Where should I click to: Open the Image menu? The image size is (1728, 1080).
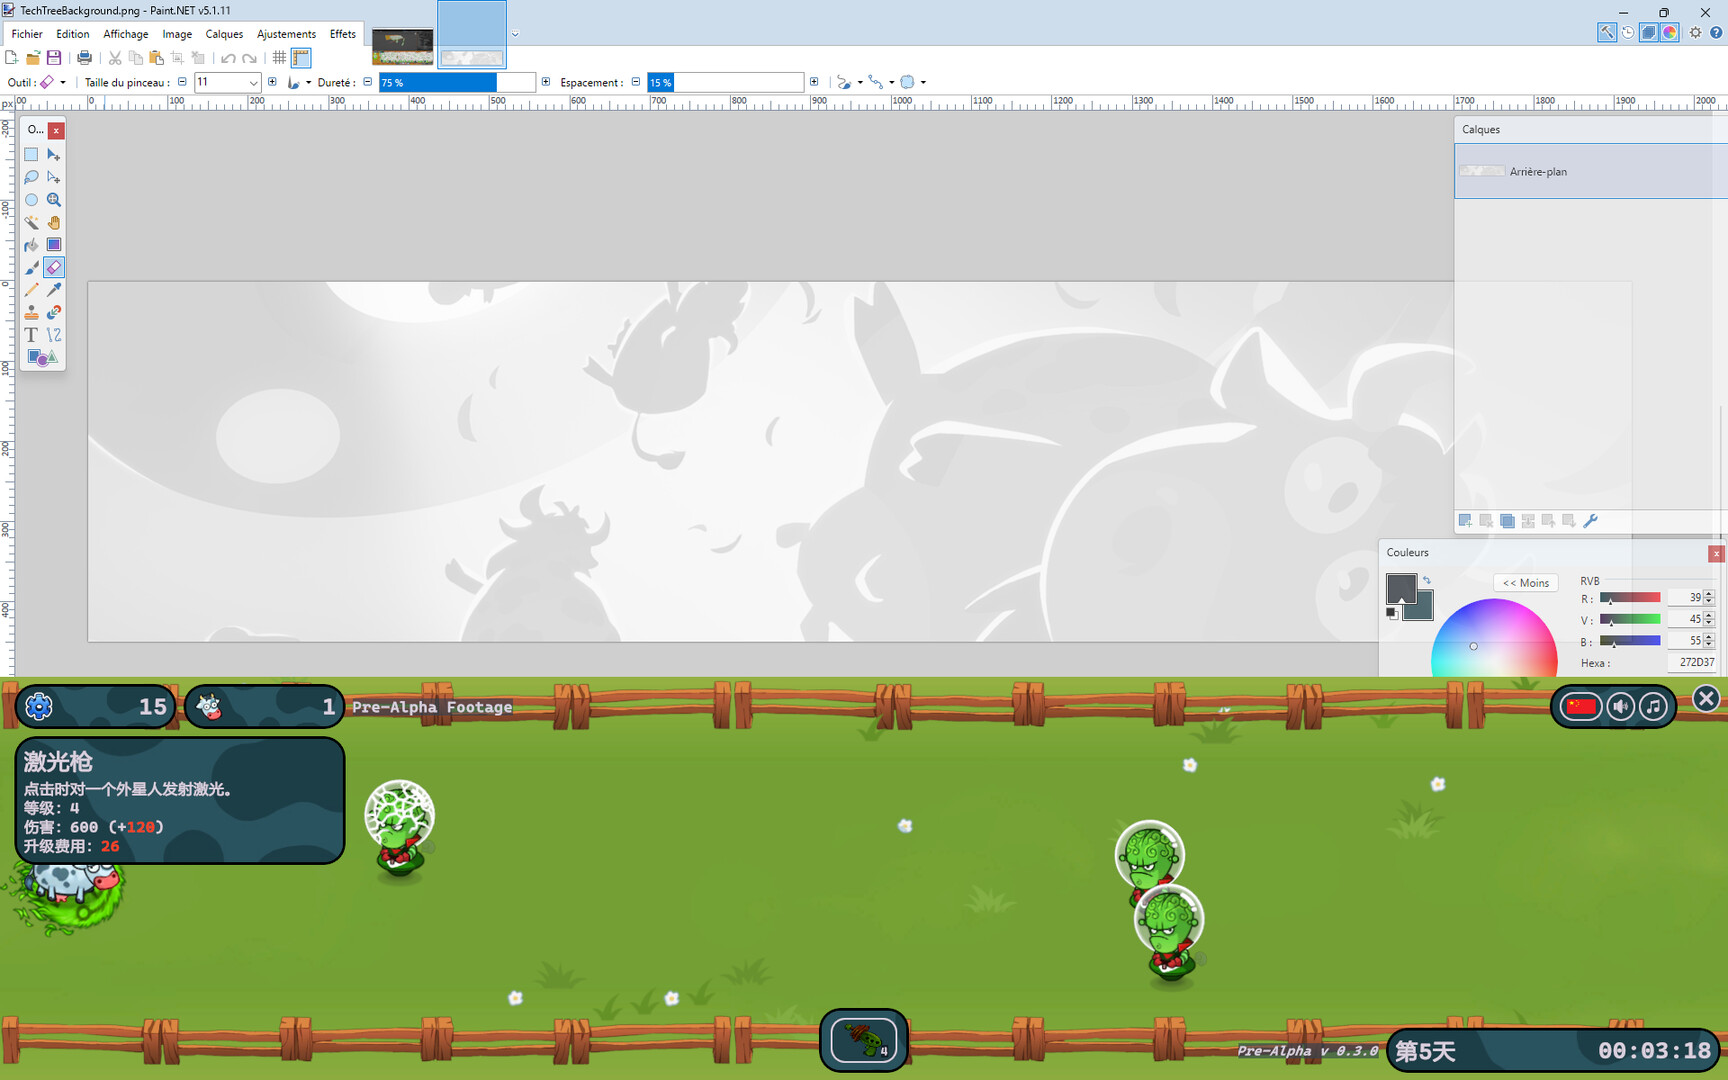click(x=177, y=34)
